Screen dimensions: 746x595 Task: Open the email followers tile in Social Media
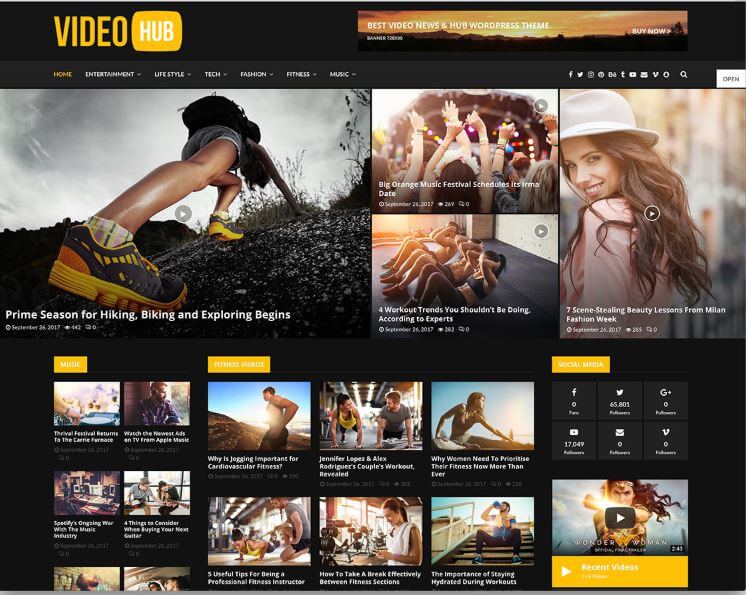[x=619, y=441]
